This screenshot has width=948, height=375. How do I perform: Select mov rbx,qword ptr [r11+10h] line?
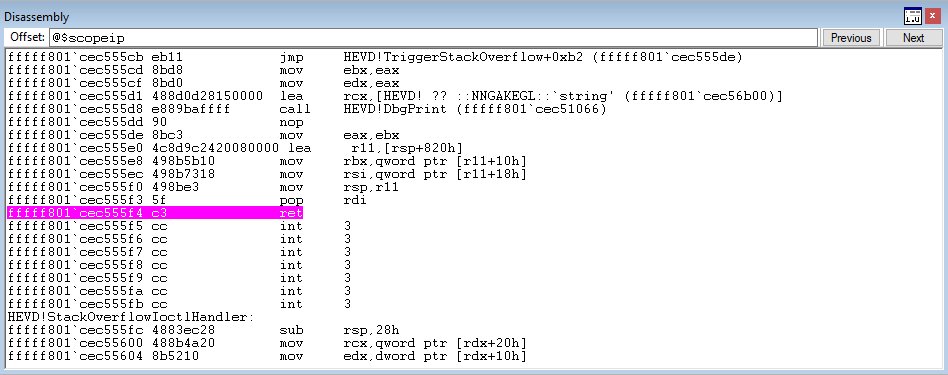[267, 161]
